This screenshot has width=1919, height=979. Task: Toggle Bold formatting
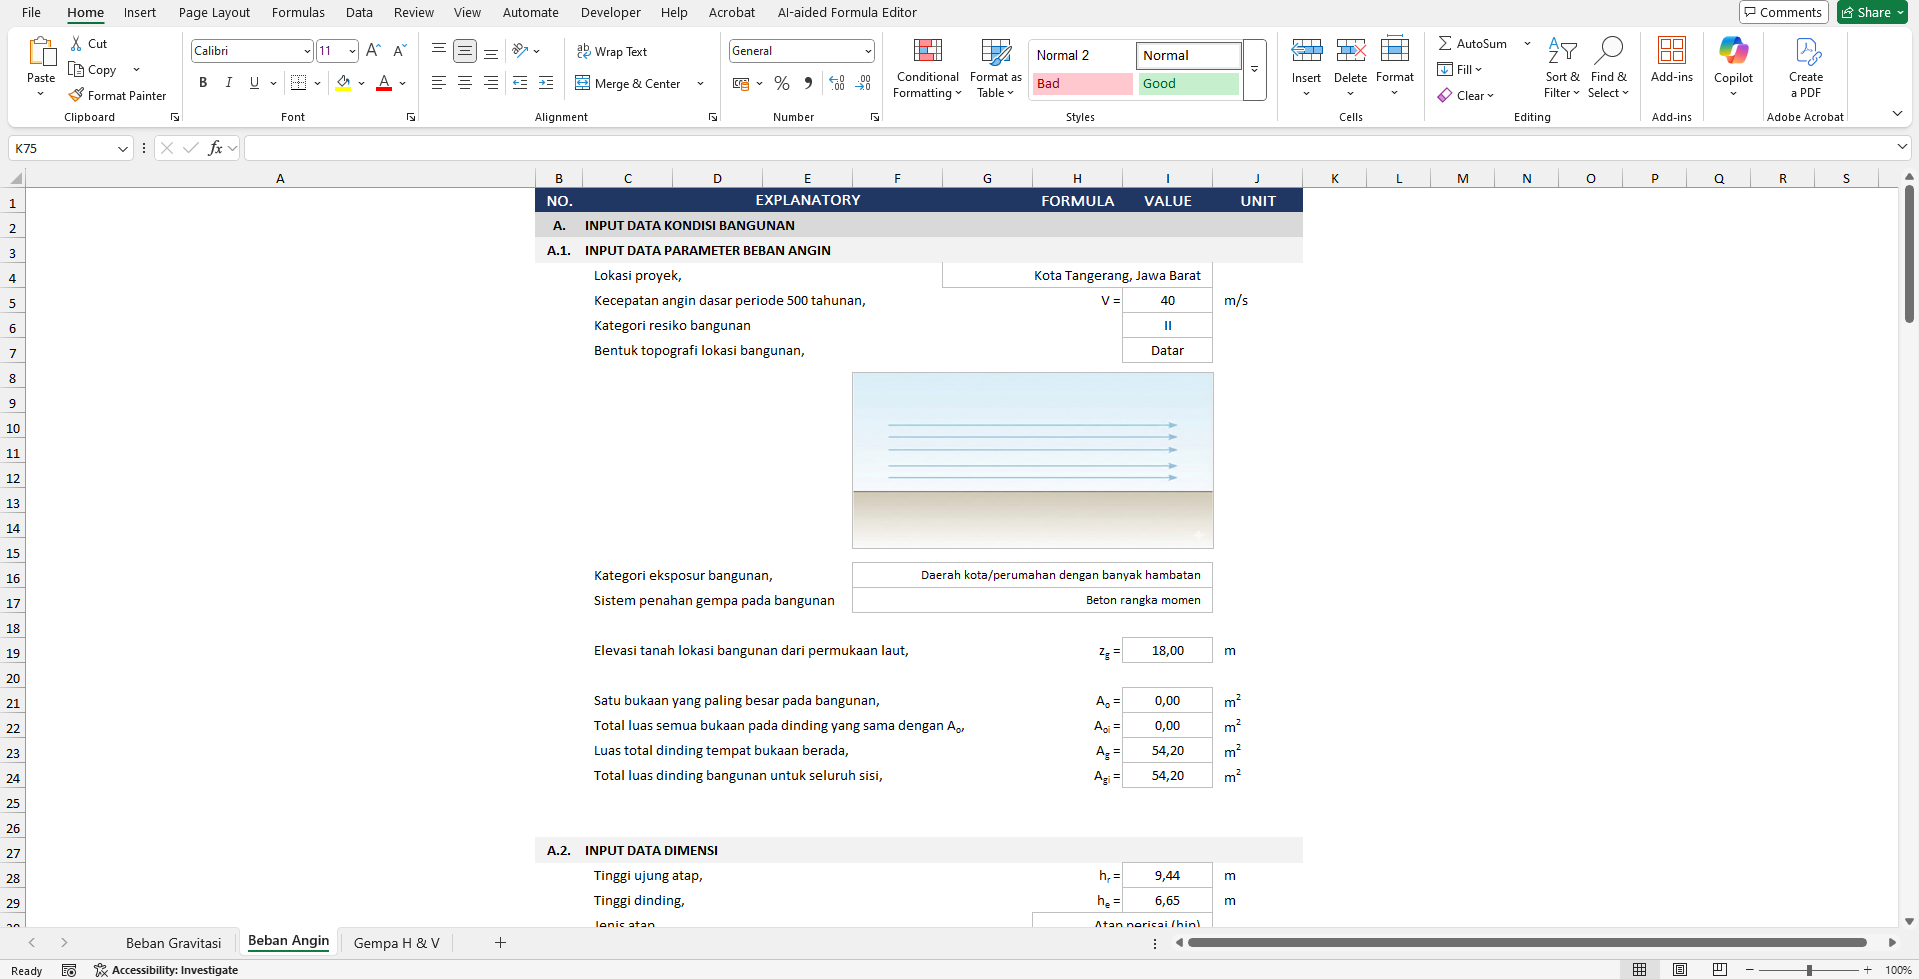pyautogui.click(x=203, y=83)
